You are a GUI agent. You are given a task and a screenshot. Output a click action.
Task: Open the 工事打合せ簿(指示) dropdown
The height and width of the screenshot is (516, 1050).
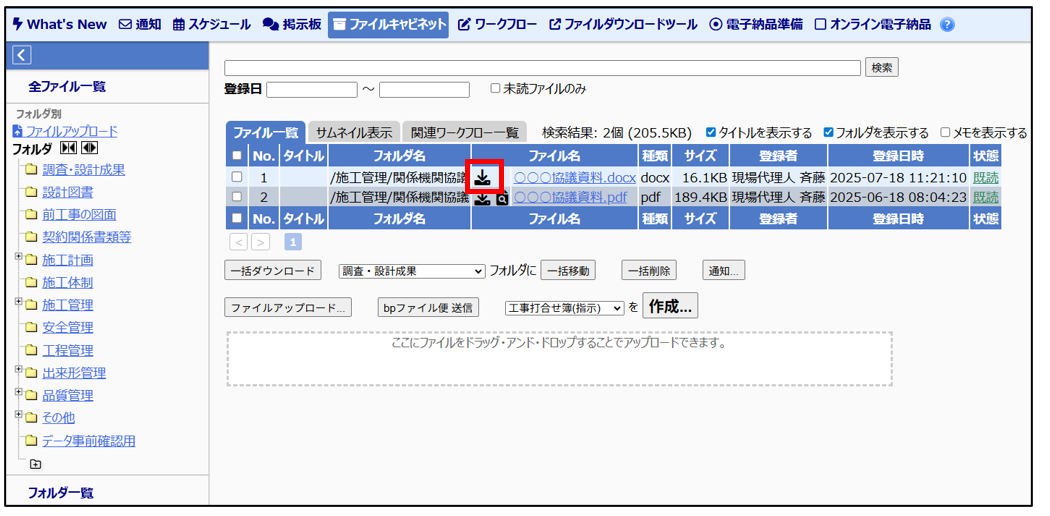click(564, 308)
